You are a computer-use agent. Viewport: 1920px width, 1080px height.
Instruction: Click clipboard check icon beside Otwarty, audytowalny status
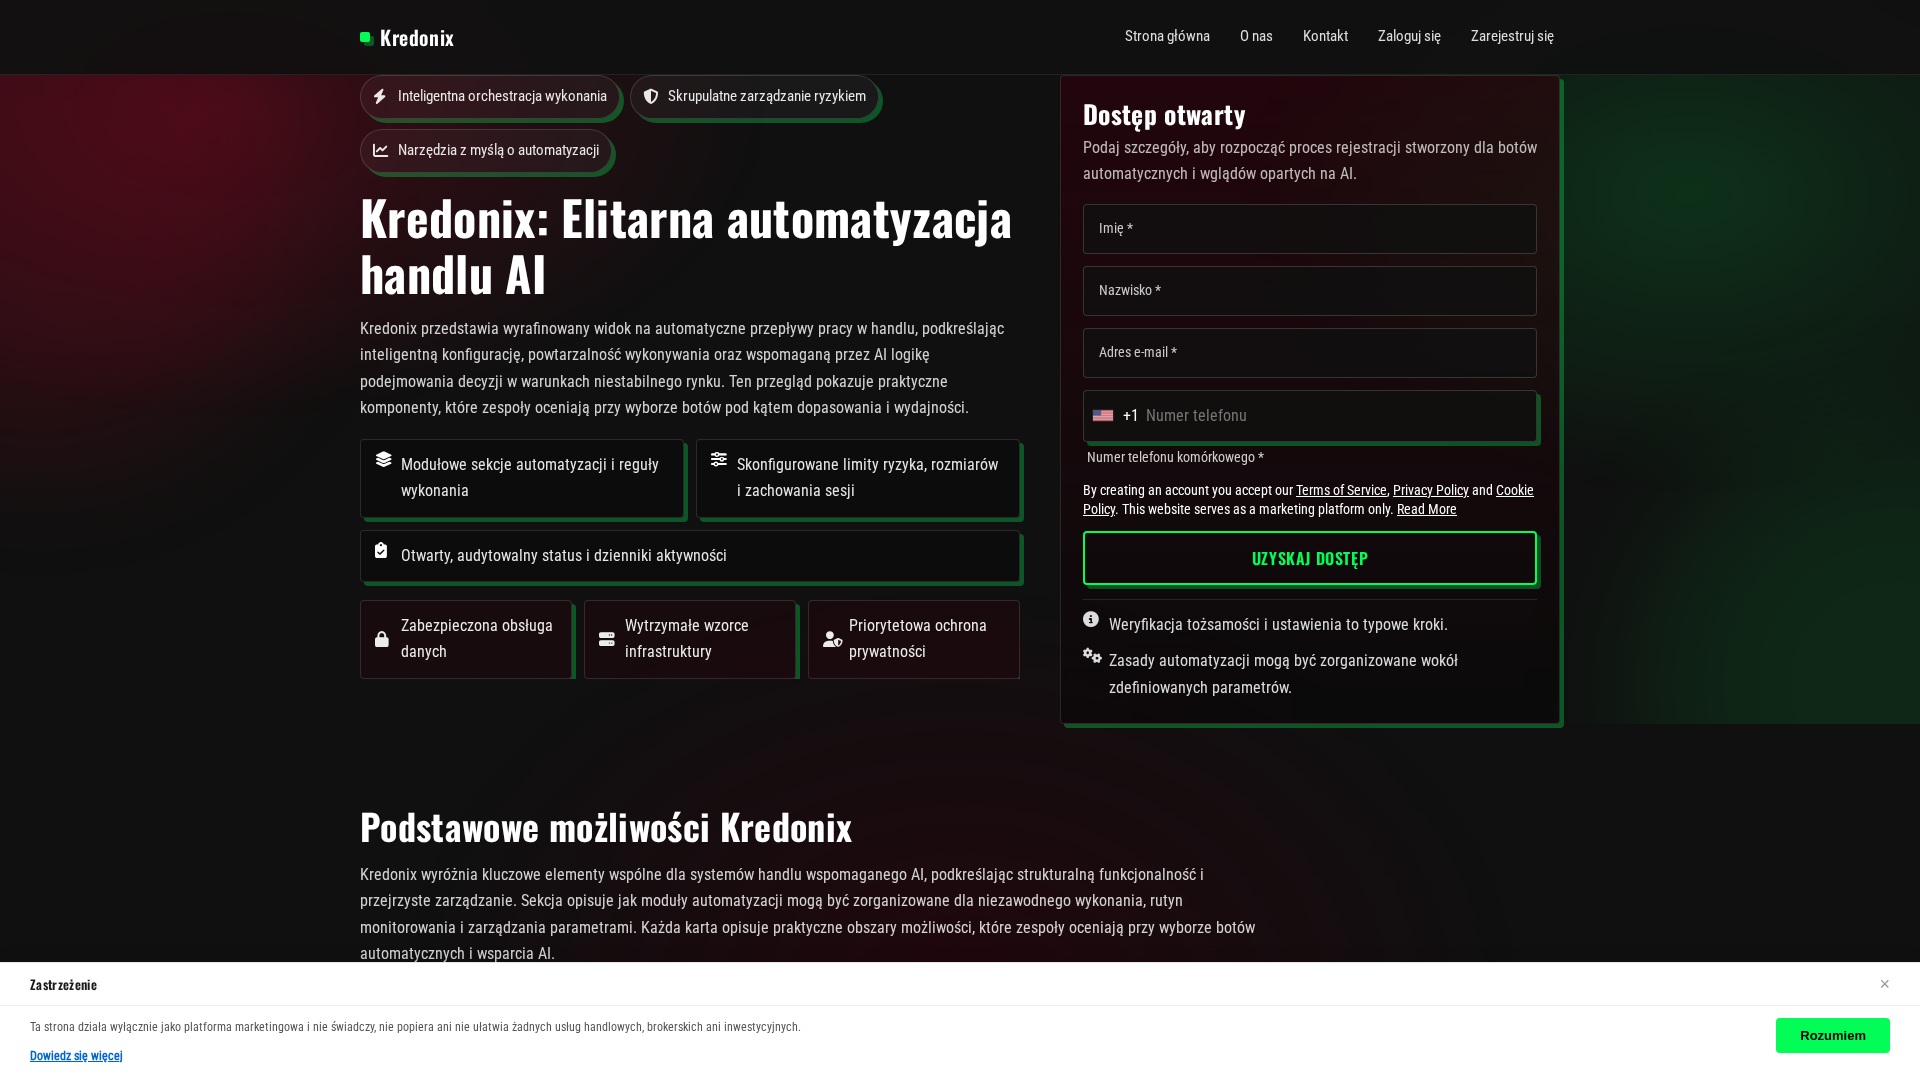[x=381, y=550]
